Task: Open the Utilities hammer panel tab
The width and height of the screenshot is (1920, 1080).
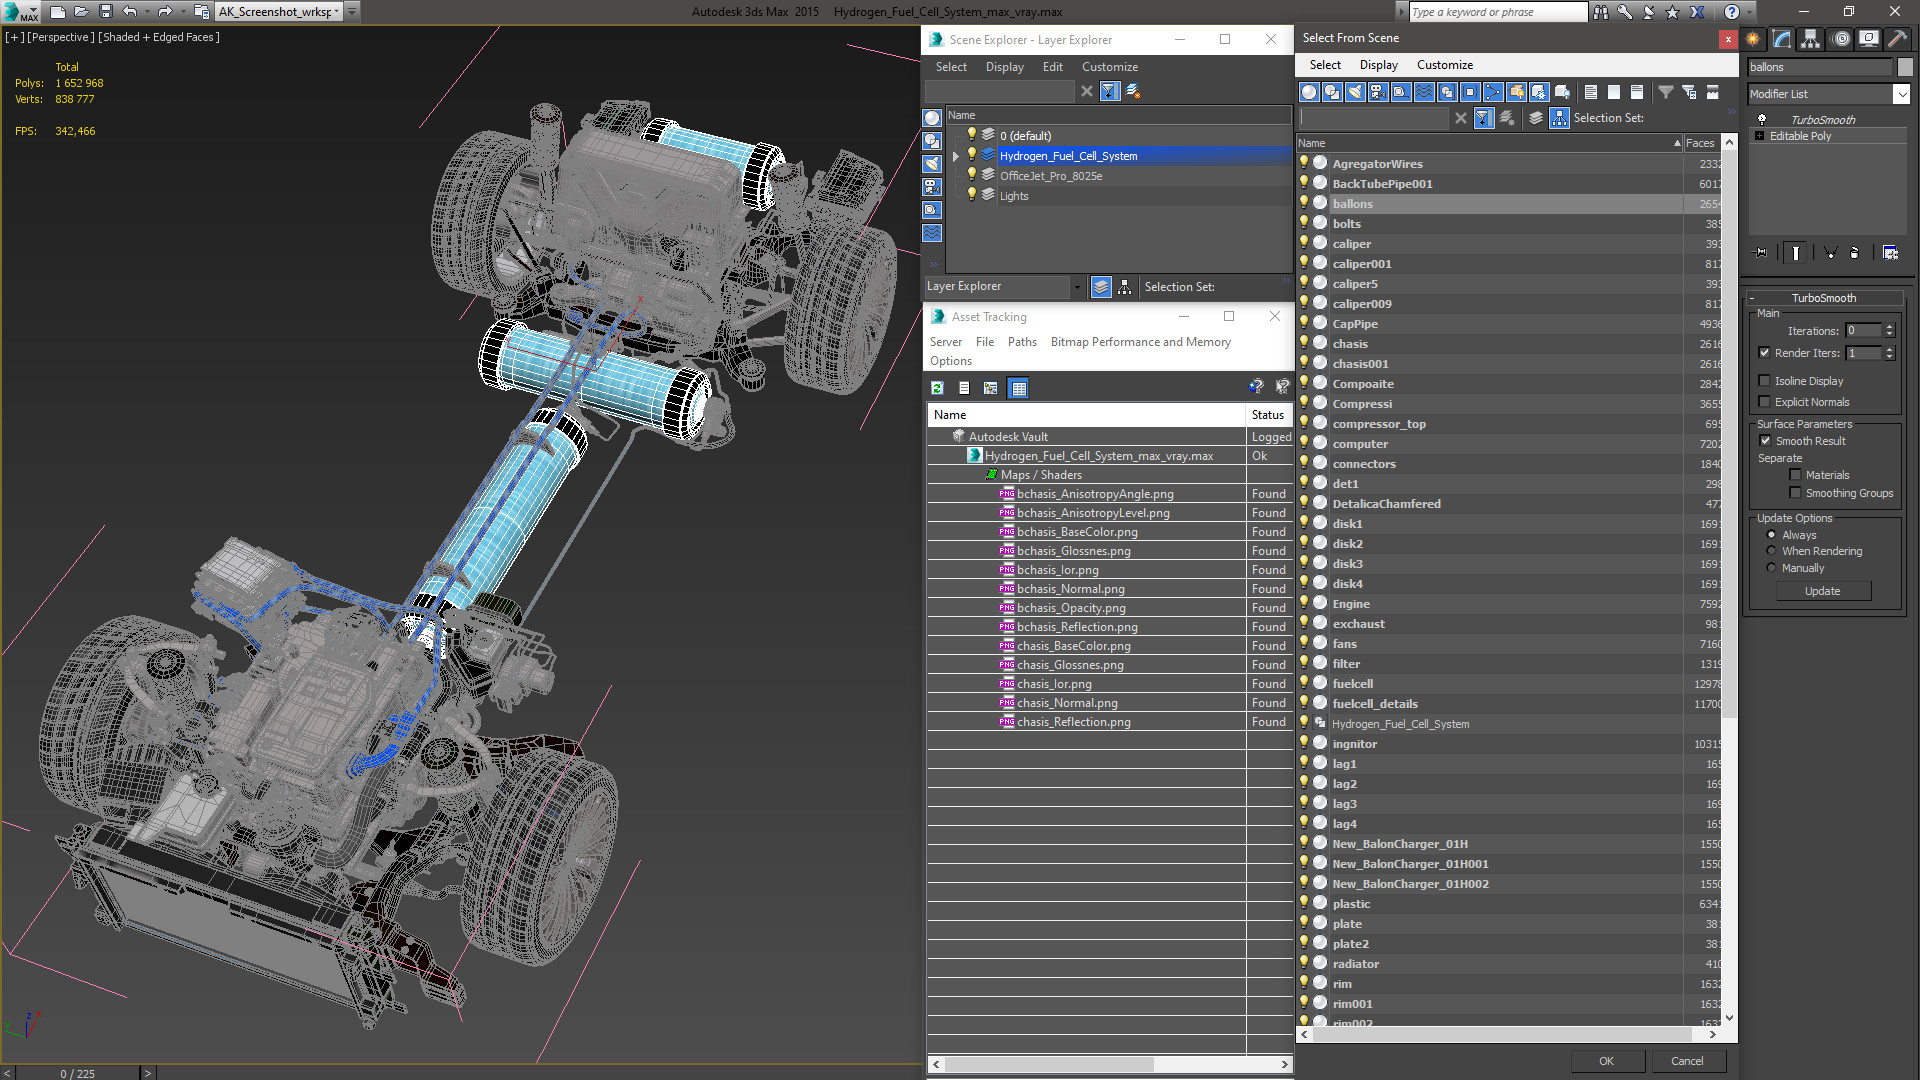Action: (x=1897, y=39)
